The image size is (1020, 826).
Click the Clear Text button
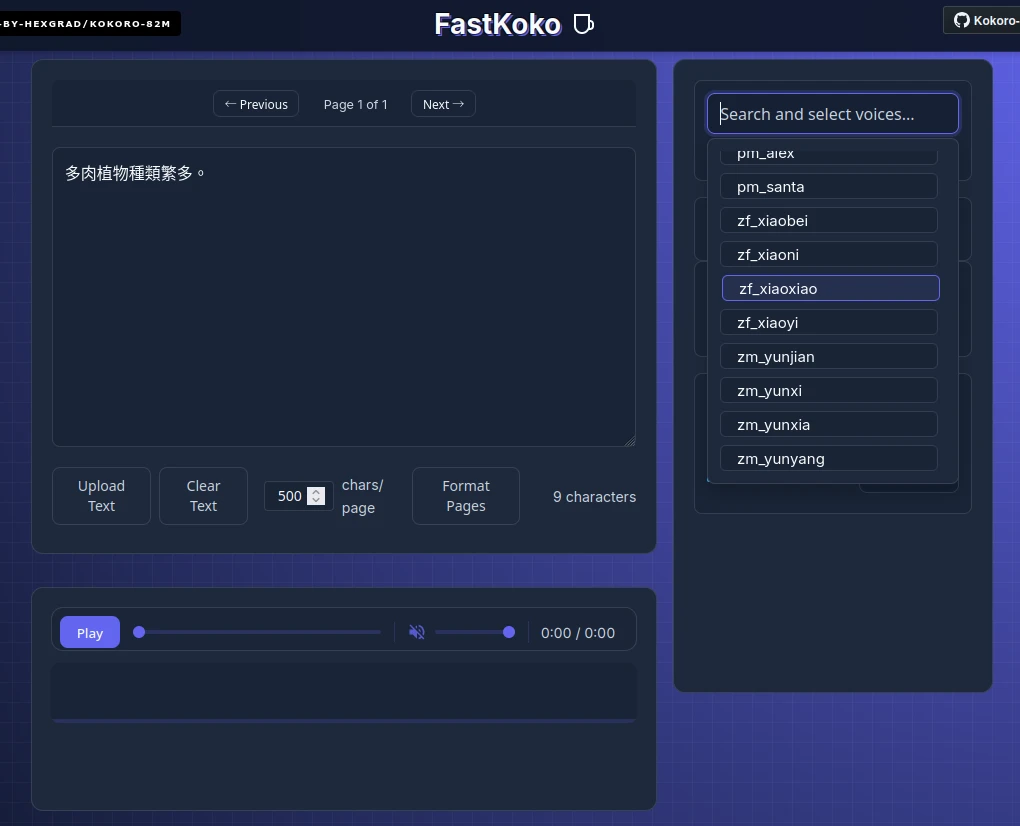tap(203, 496)
